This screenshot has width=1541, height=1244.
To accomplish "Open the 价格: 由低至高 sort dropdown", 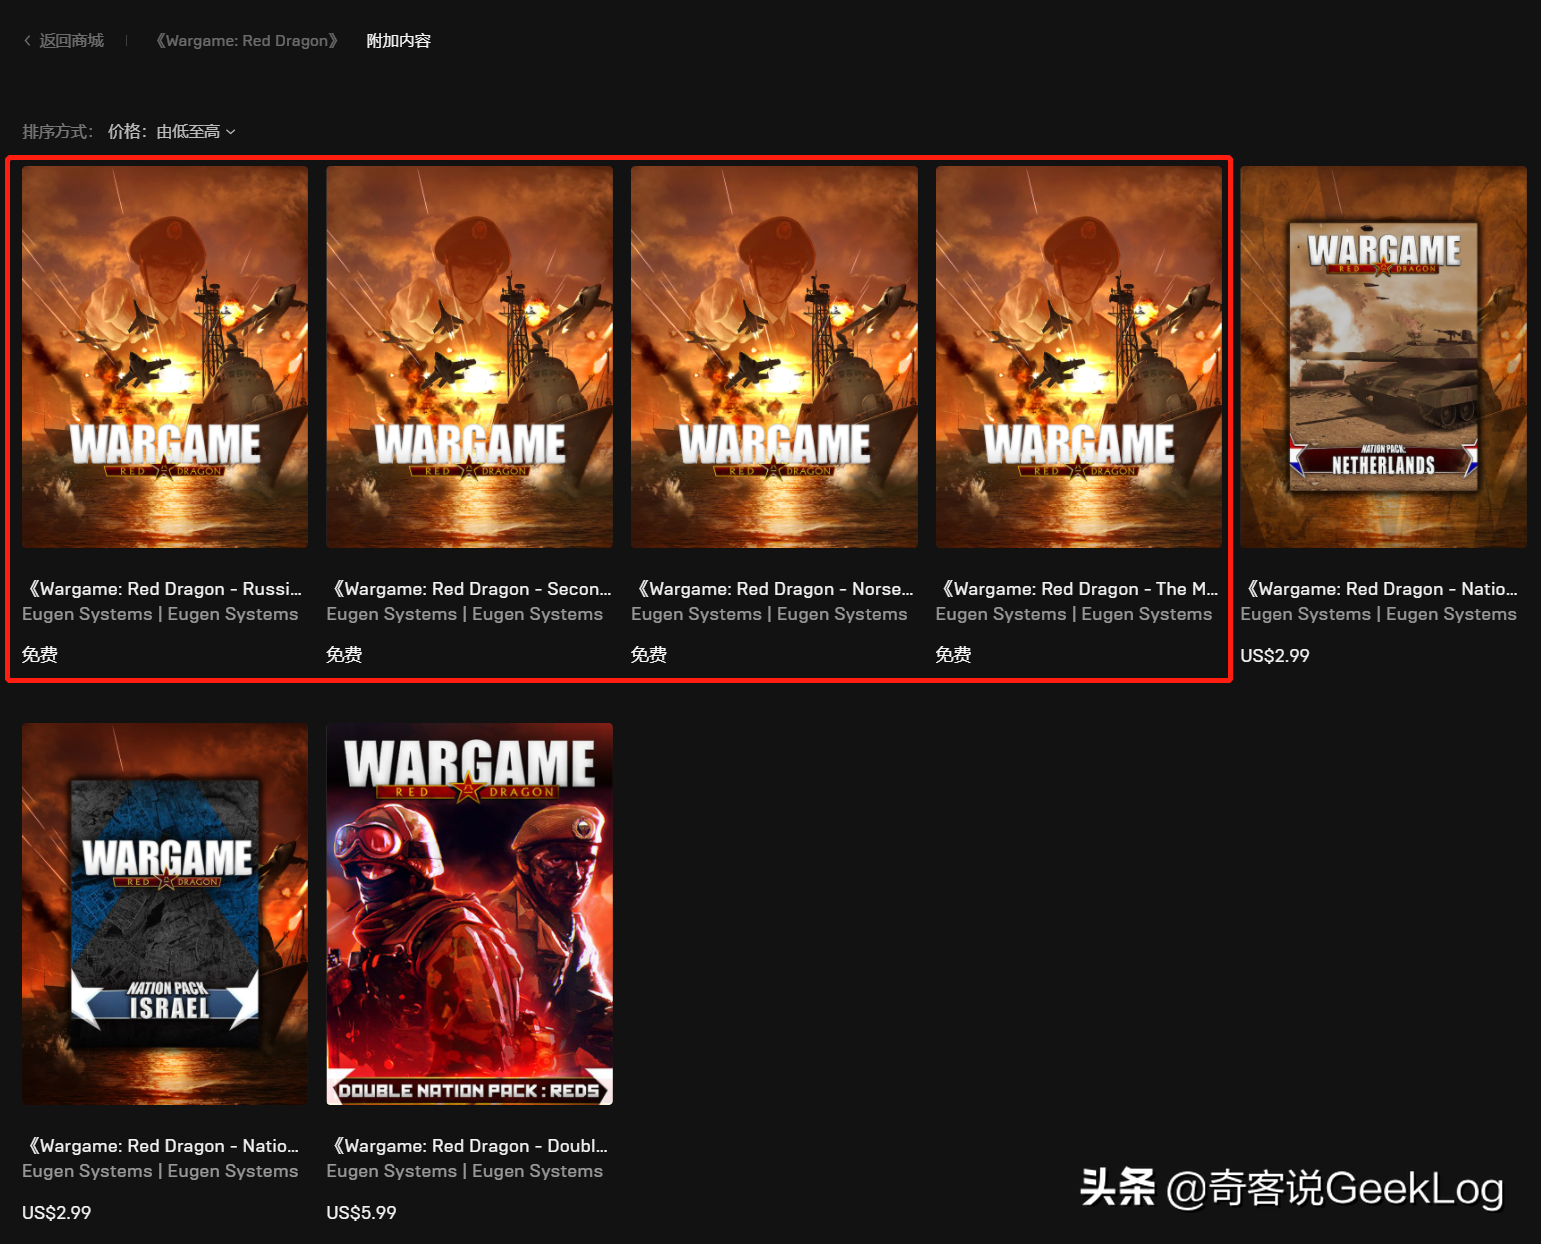I will point(172,131).
